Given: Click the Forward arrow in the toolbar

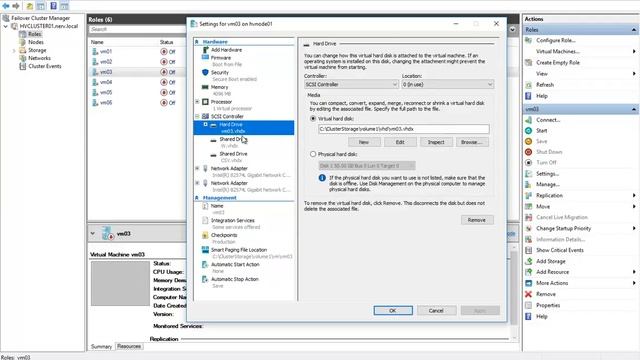Looking at the screenshot, I should click(16, 6).
